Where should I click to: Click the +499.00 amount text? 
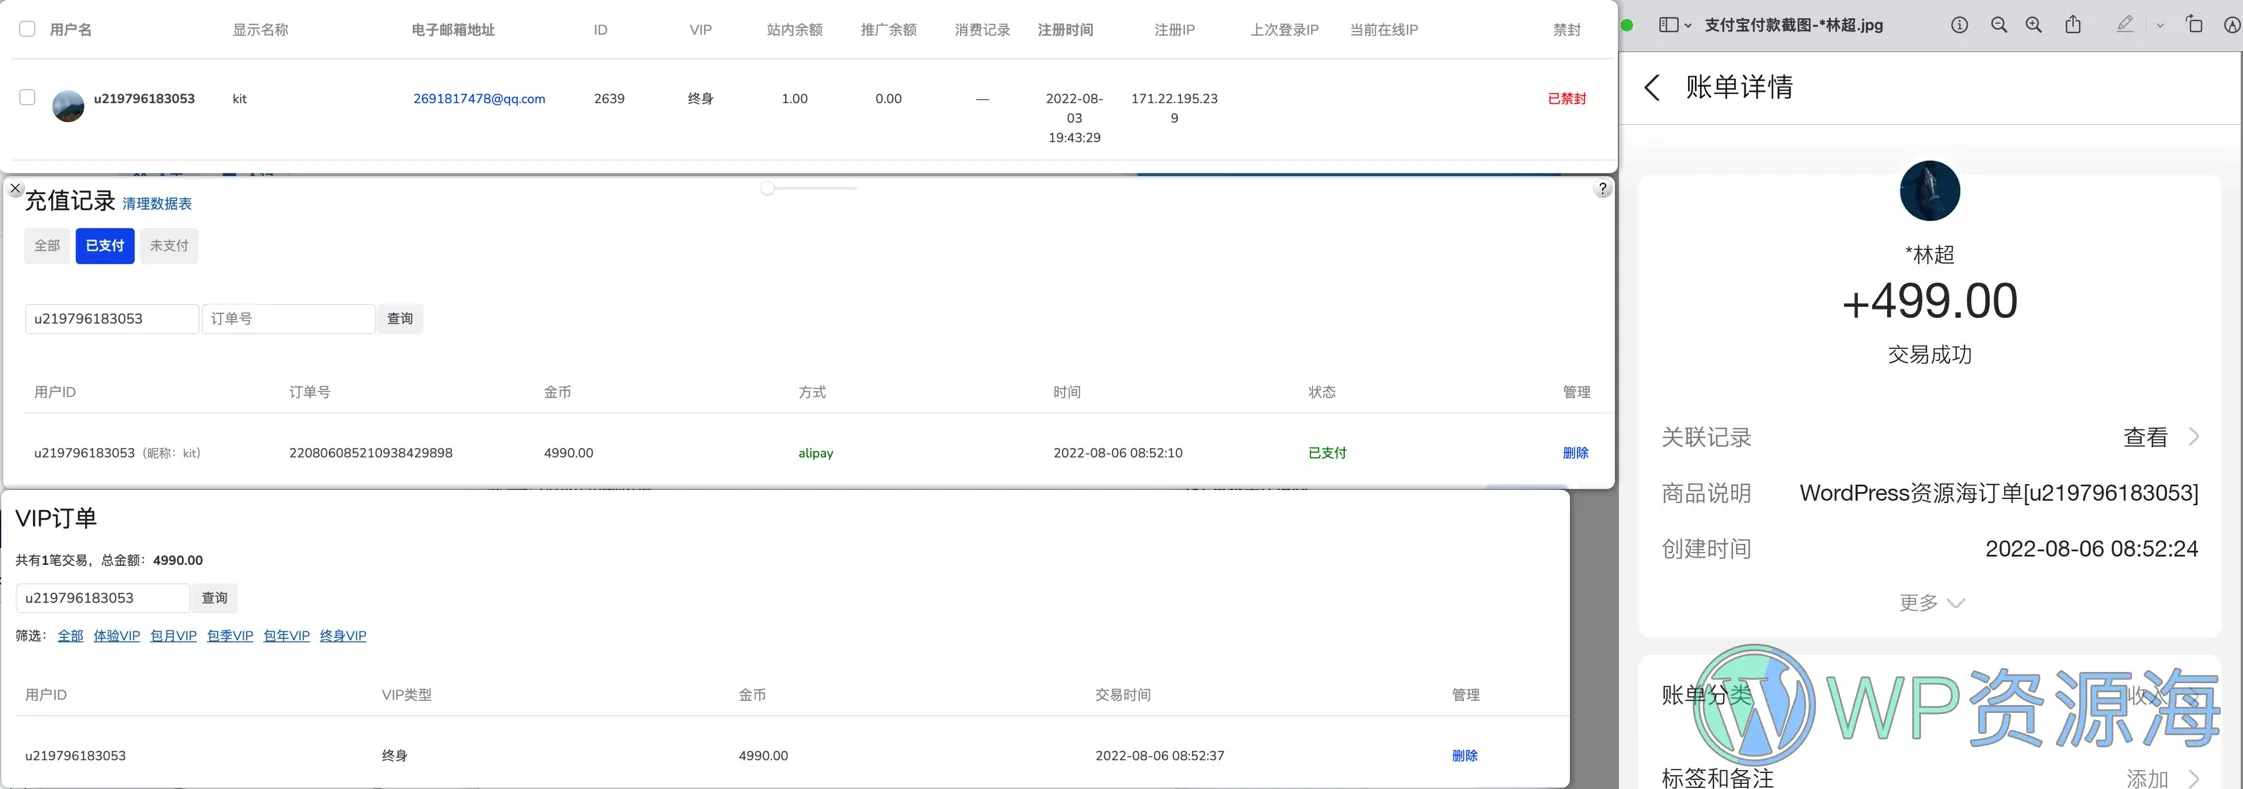tap(1929, 301)
